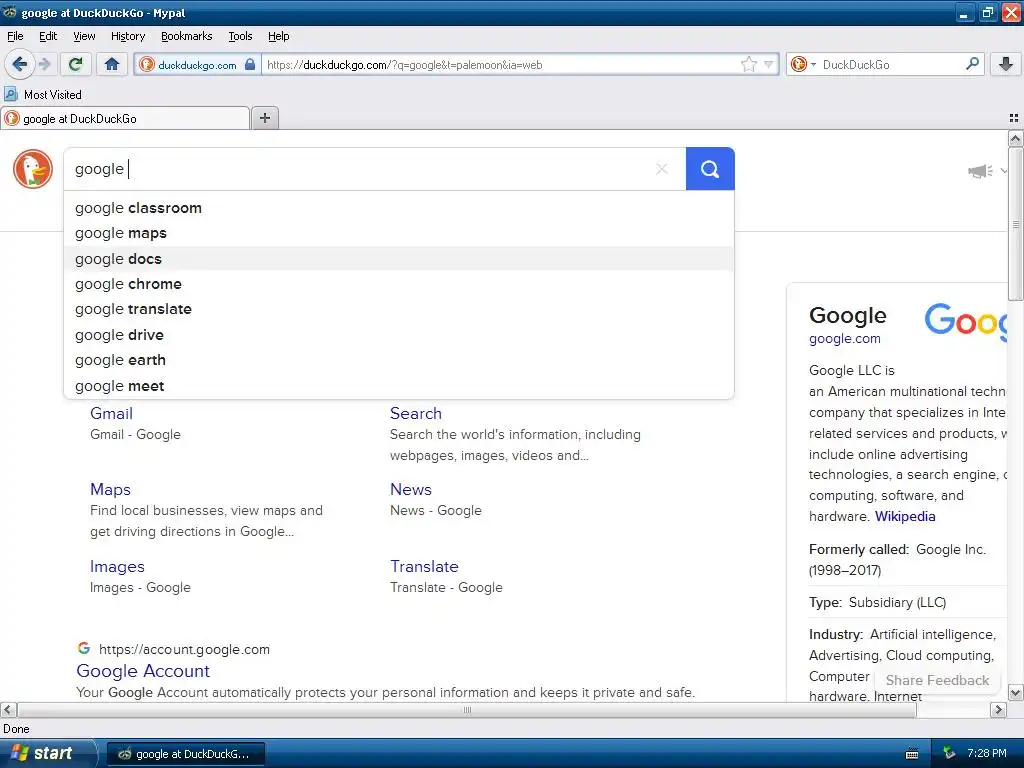Go back with the Back arrow button
Screen dimensions: 1024x768
click(x=20, y=64)
